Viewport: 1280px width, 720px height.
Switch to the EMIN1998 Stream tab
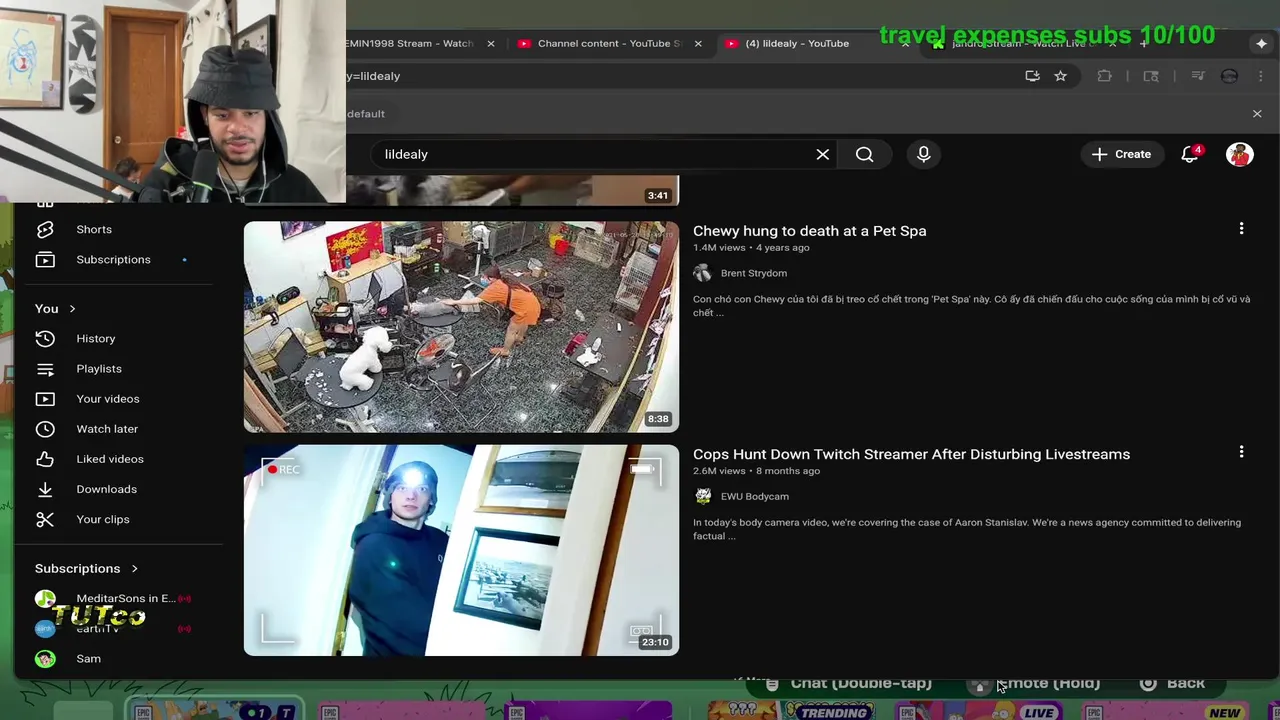click(409, 44)
